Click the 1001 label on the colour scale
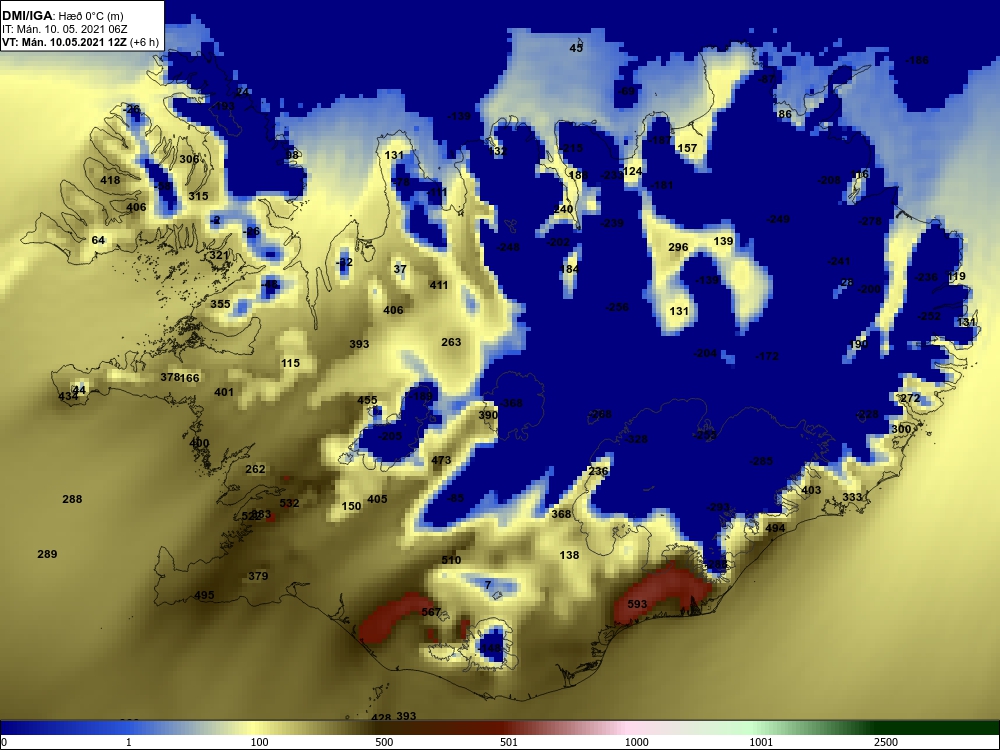The width and height of the screenshot is (1000, 750). click(761, 742)
